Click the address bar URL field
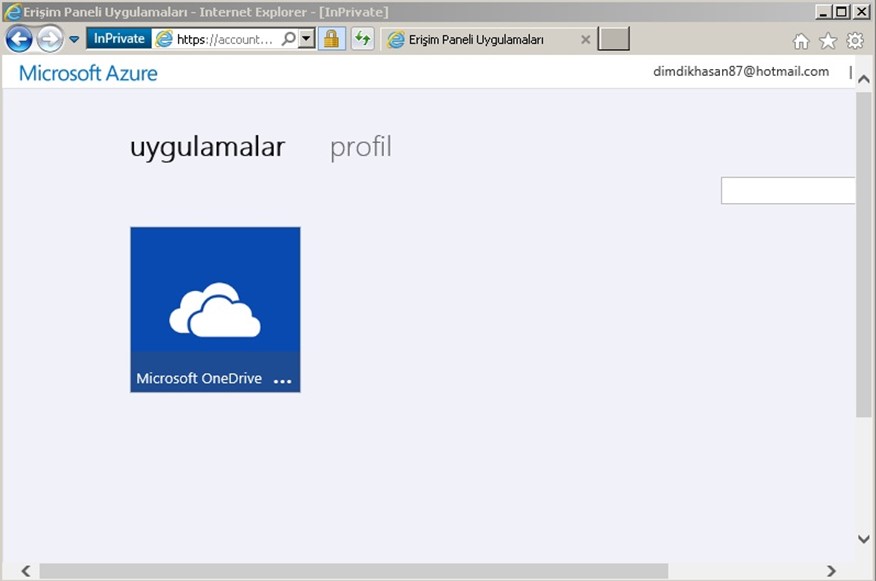876x581 pixels. 225,39
